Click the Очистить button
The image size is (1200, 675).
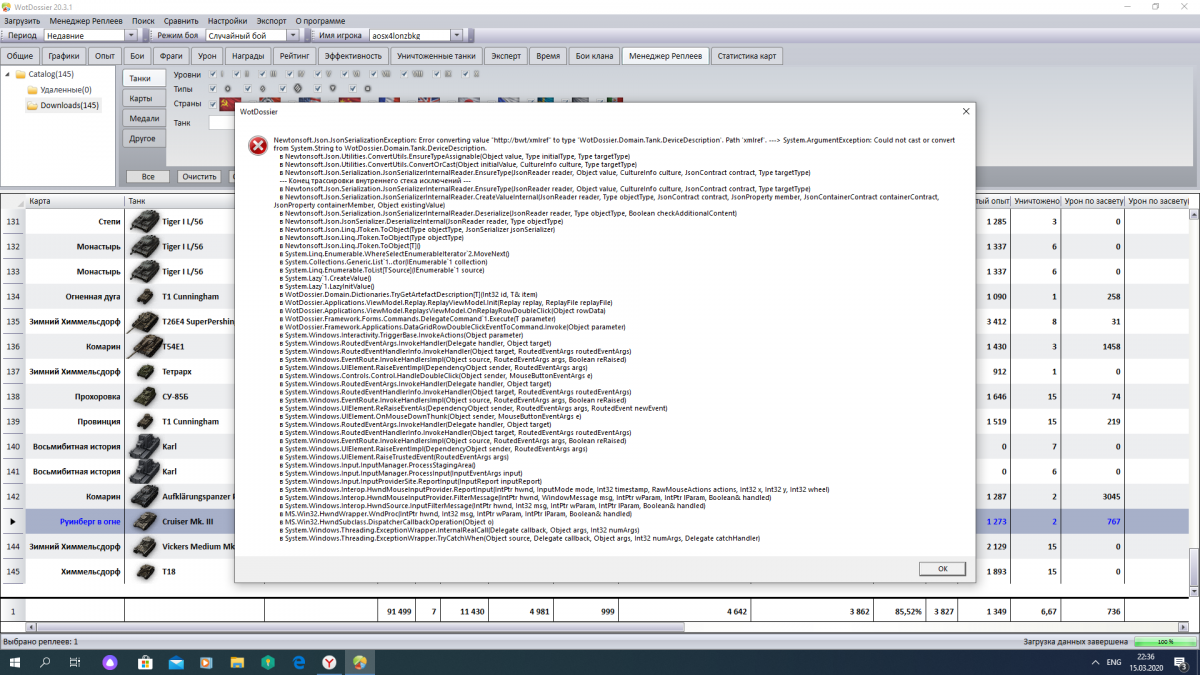point(199,176)
